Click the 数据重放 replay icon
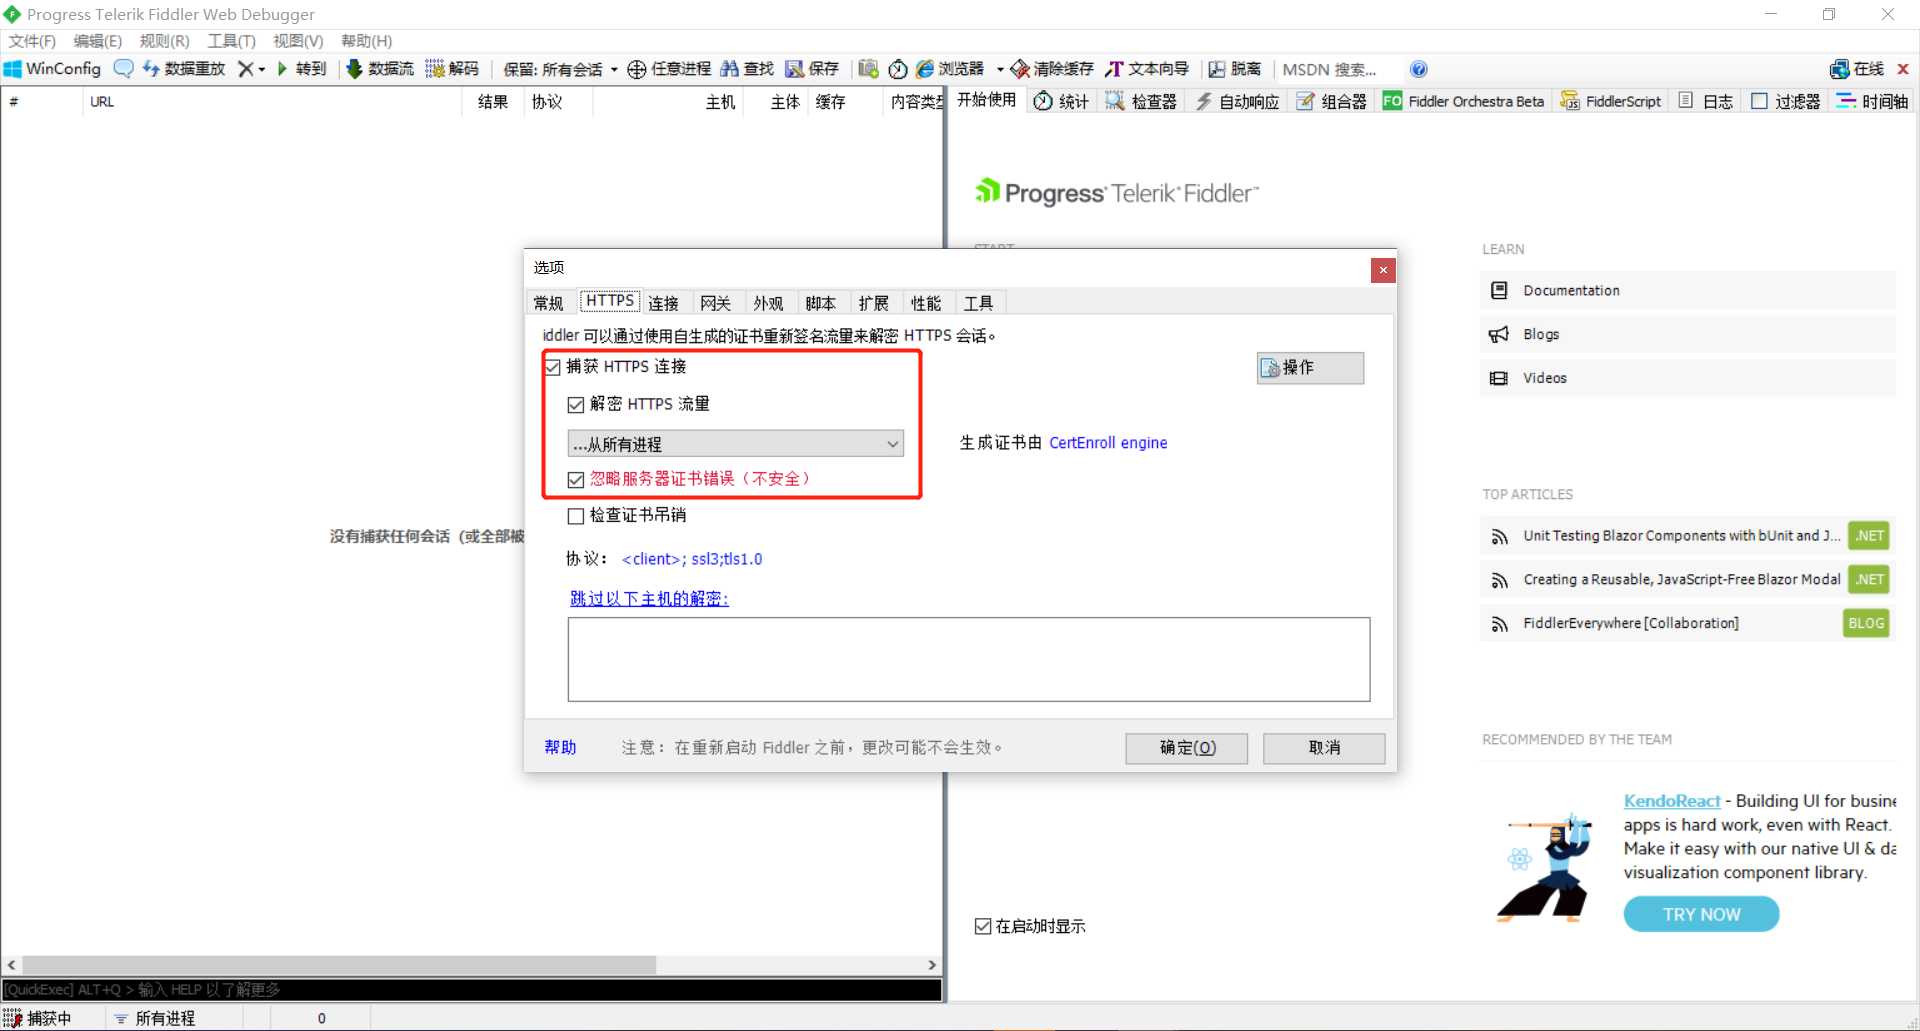Image resolution: width=1920 pixels, height=1031 pixels. (152, 69)
